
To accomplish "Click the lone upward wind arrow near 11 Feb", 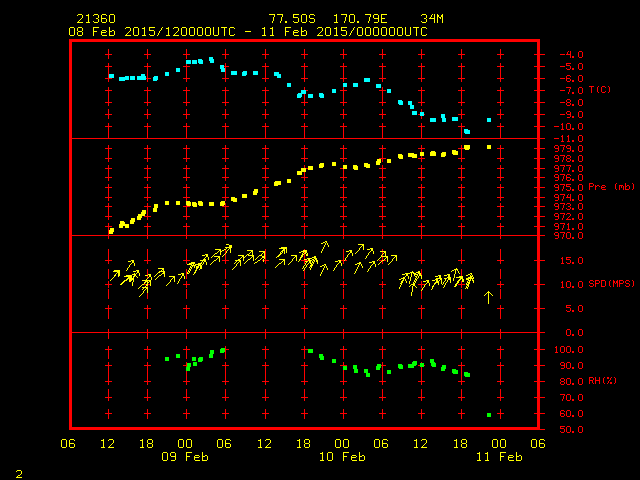I will 488,297.
